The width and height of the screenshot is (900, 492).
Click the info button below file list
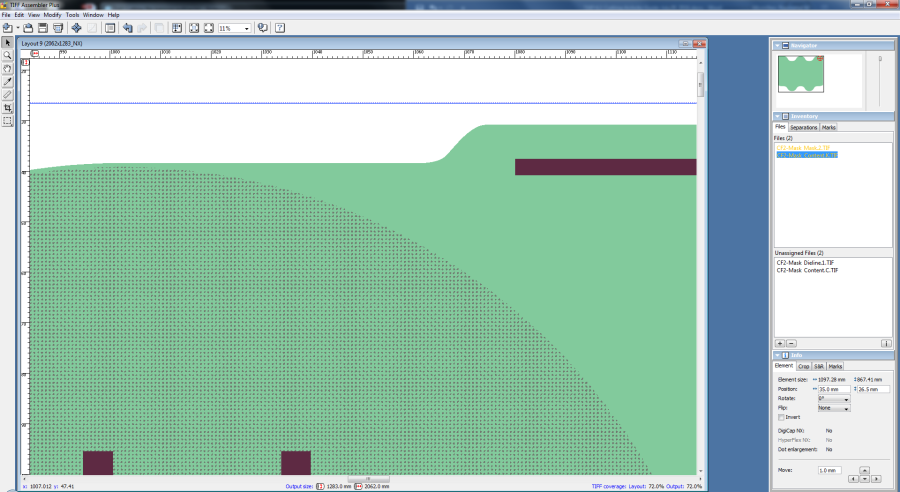point(886,343)
